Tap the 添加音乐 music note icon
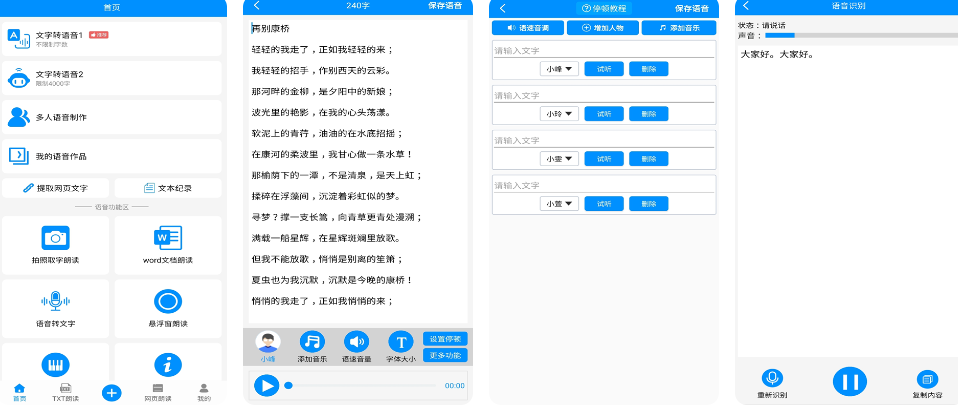 (313, 341)
